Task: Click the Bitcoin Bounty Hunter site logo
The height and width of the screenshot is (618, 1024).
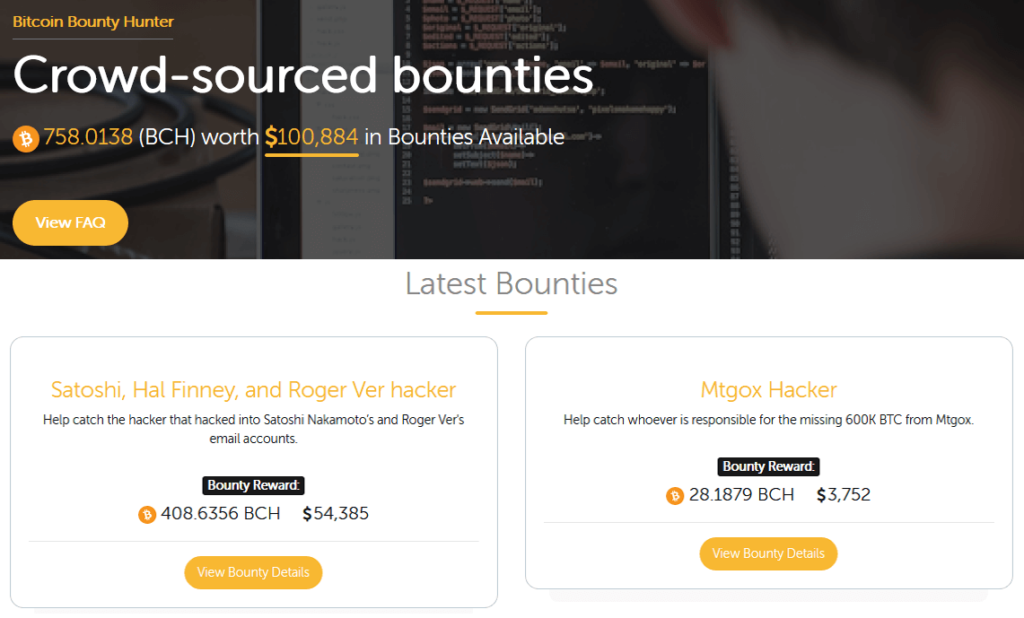Action: [92, 21]
